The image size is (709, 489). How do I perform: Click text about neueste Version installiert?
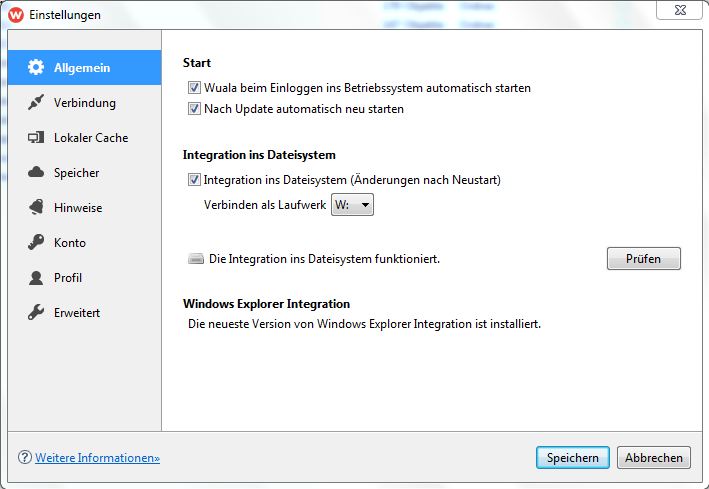click(x=364, y=324)
